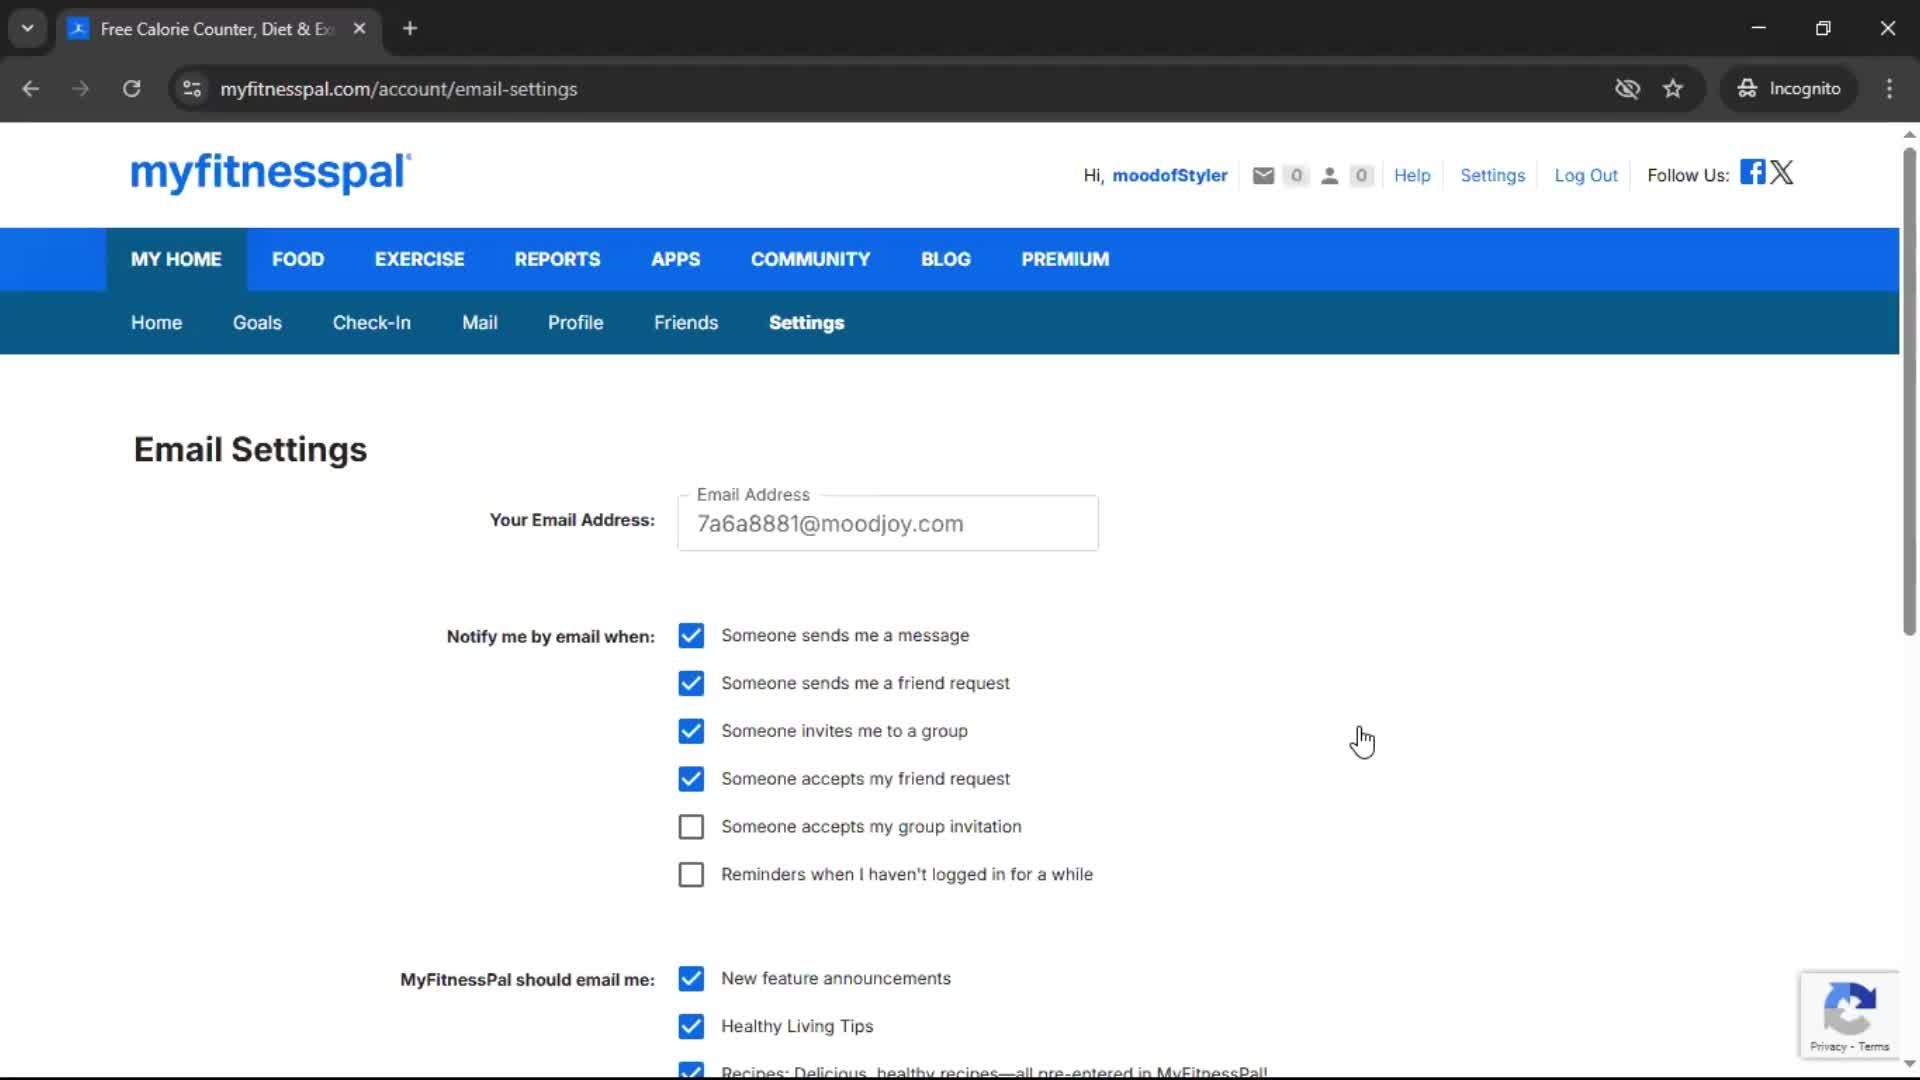Bookmark this page with the star icon

tap(1673, 89)
